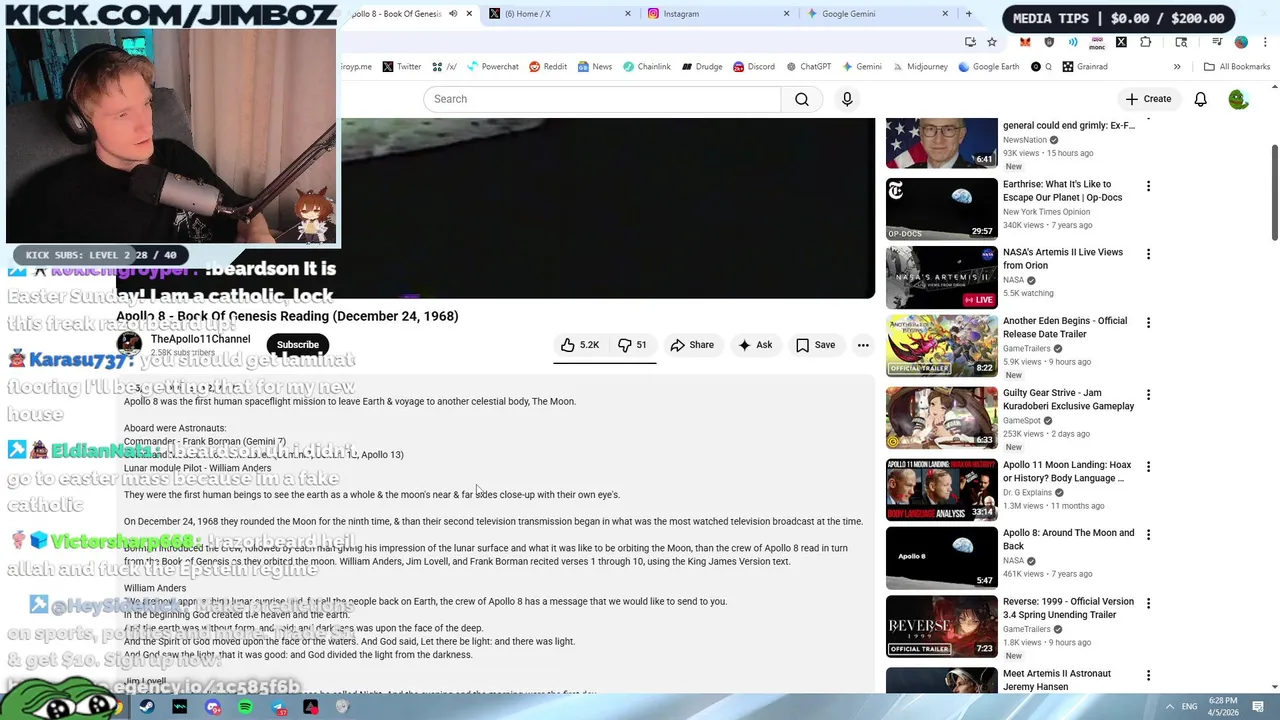The height and width of the screenshot is (720, 1280).
Task: Open Apollo 11 Moon Landing: Hoax or History title
Action: (1067, 472)
